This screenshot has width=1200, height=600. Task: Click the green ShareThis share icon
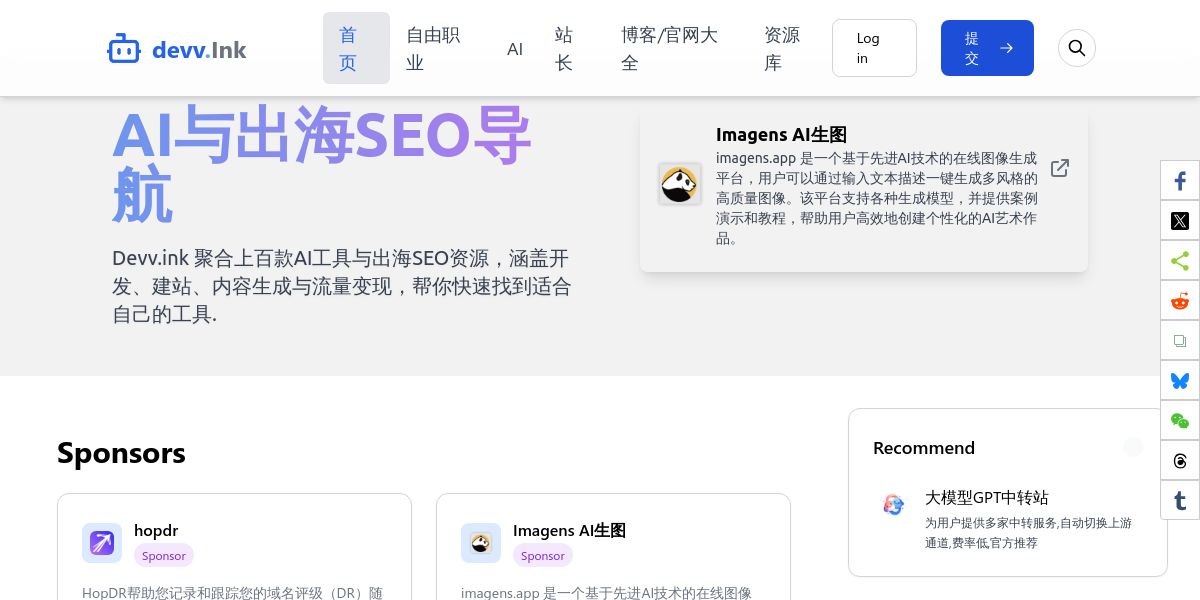pyautogui.click(x=1180, y=261)
